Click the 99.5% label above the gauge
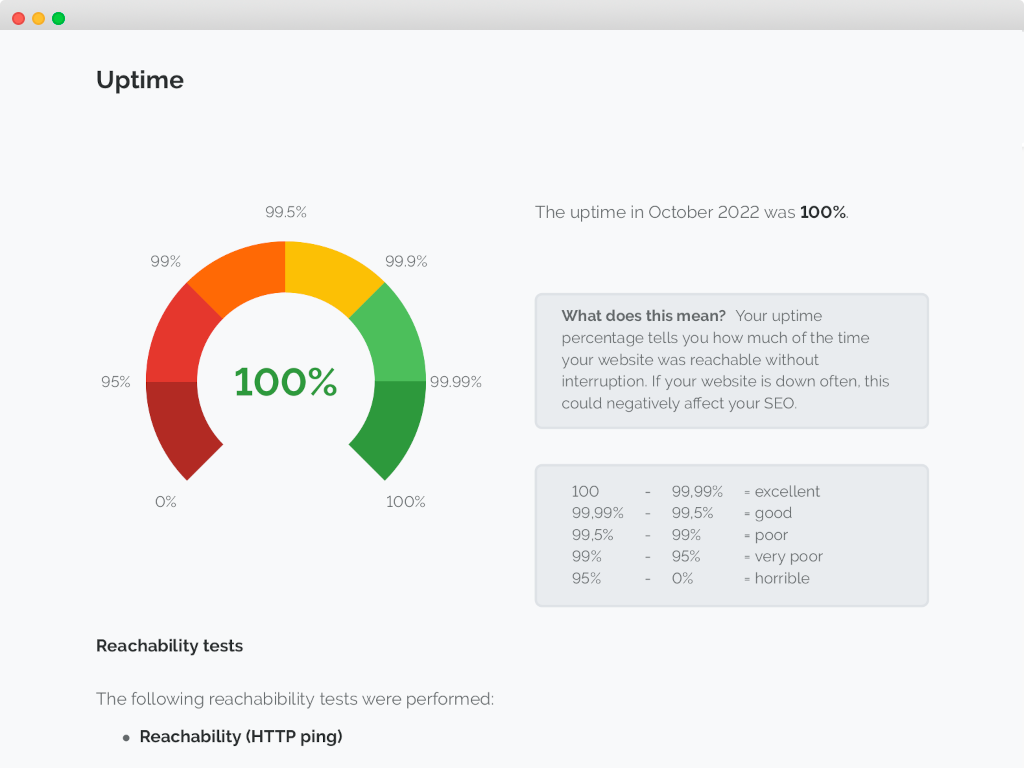Viewport: 1024px width, 768px height. tap(286, 212)
